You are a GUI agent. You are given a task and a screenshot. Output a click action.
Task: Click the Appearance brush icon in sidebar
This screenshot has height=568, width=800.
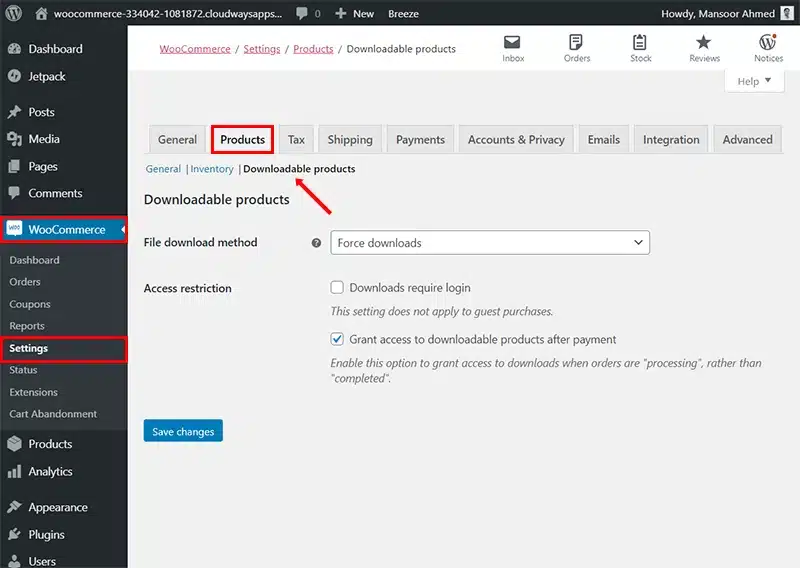coord(14,507)
